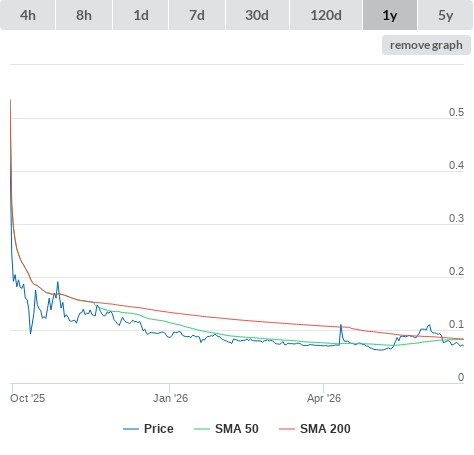
Task: Show the 5y price history
Action: 445,15
